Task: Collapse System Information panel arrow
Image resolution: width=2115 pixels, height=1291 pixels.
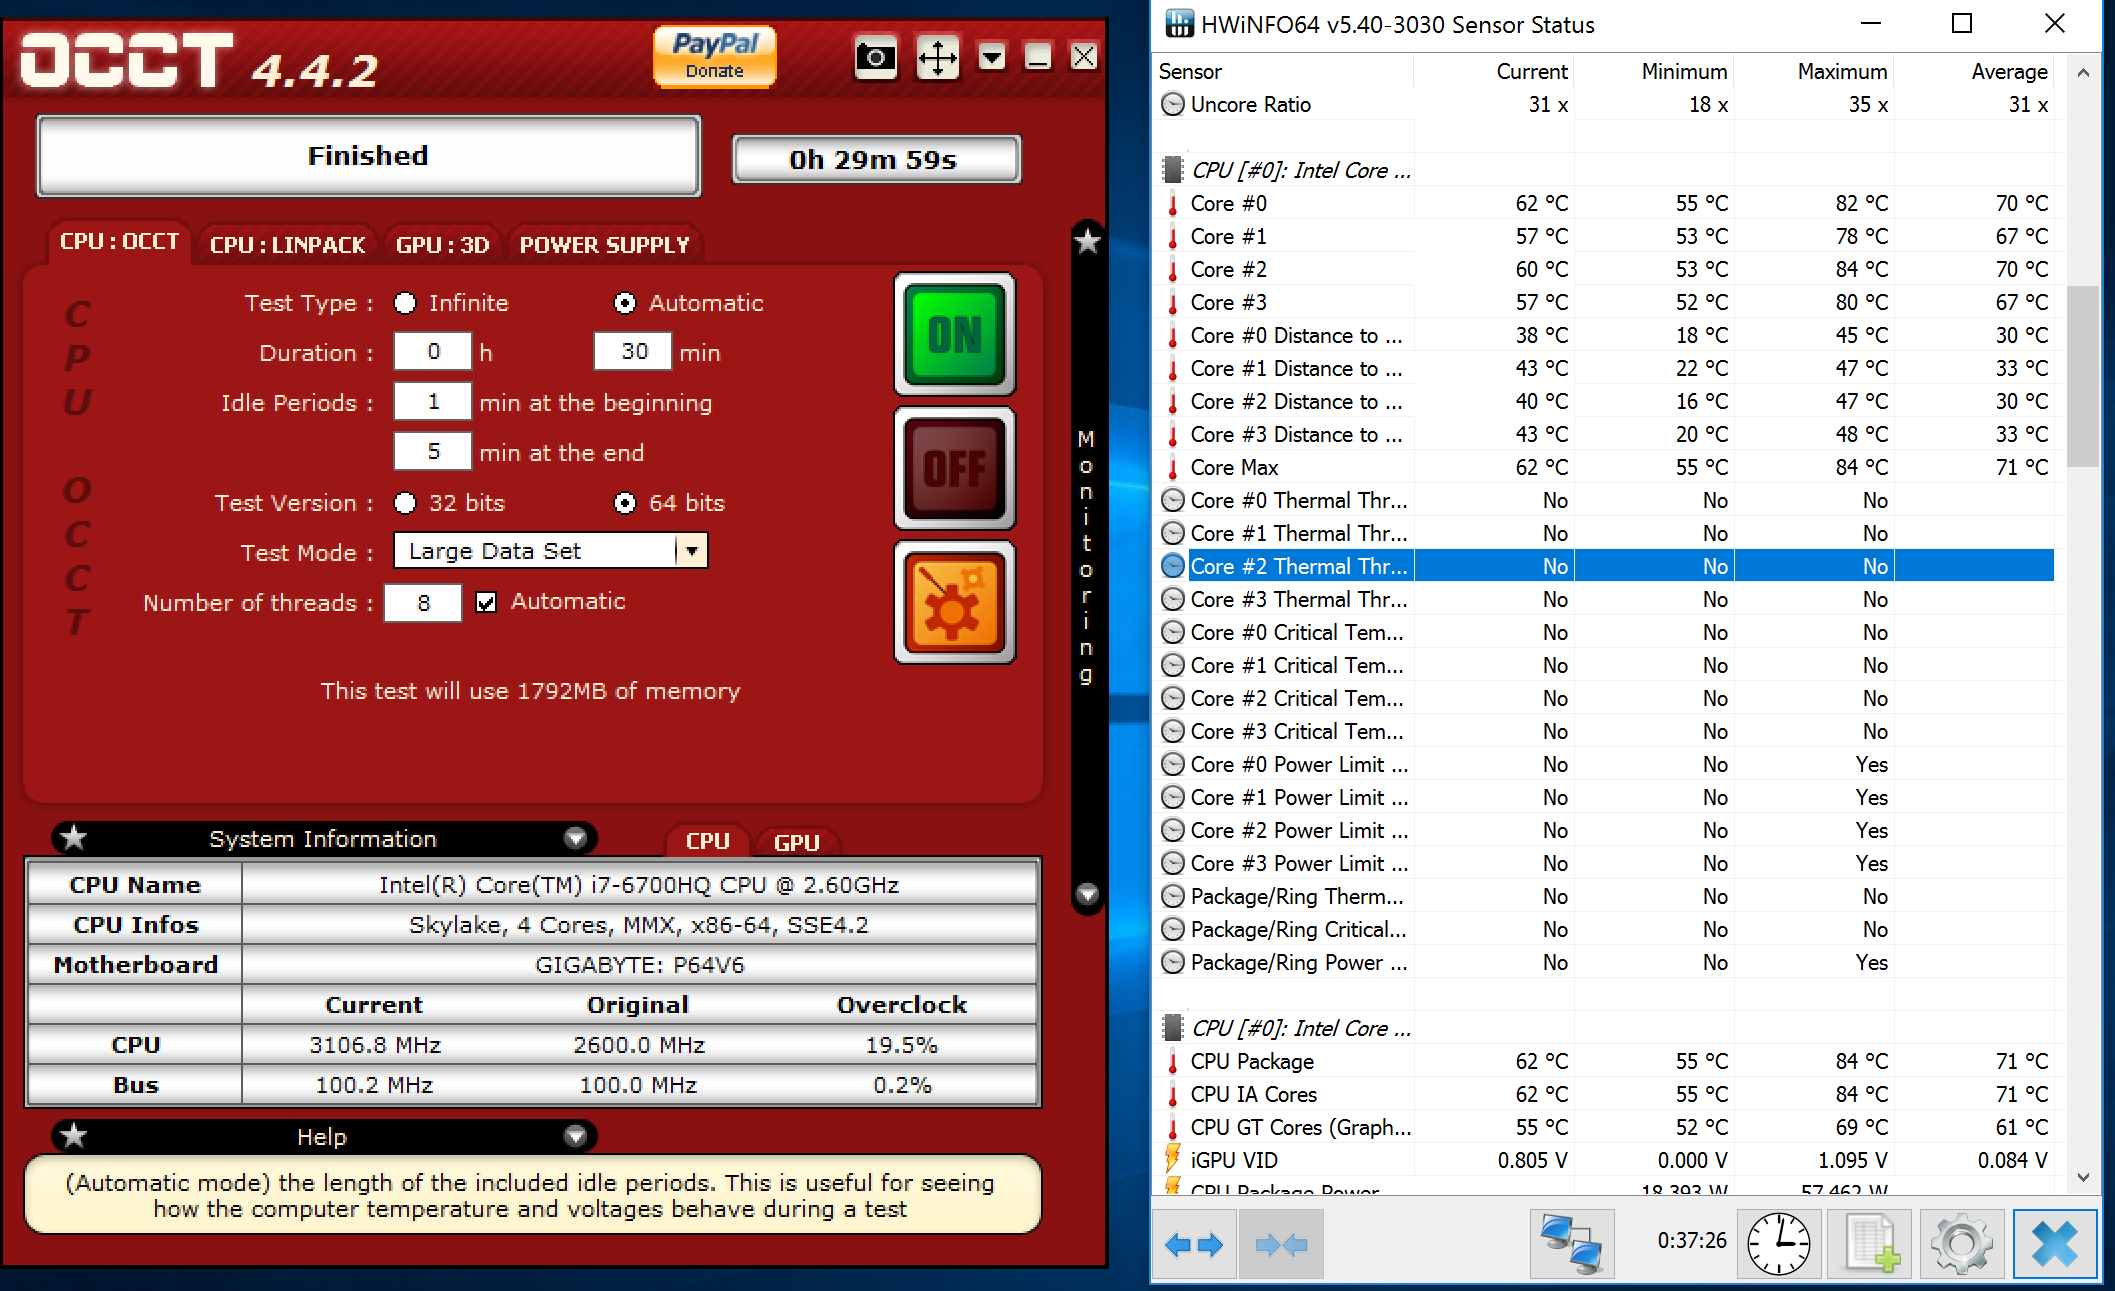Action: (575, 838)
